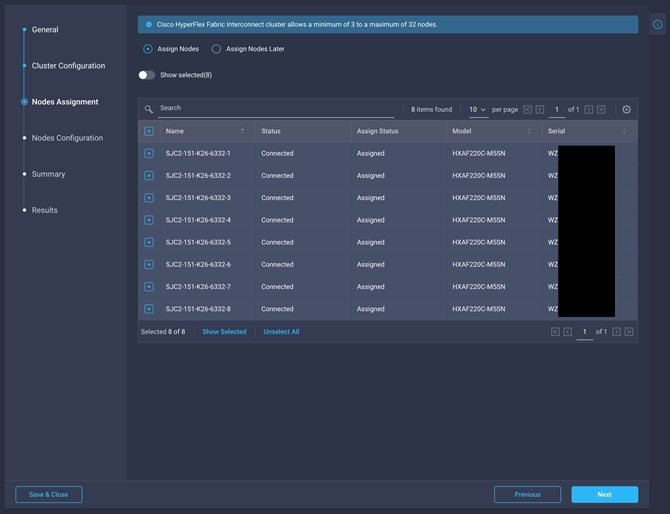Image resolution: width=670 pixels, height=514 pixels.
Task: Uncheck node SJC2-151-K26-6332-1
Action: (149, 153)
